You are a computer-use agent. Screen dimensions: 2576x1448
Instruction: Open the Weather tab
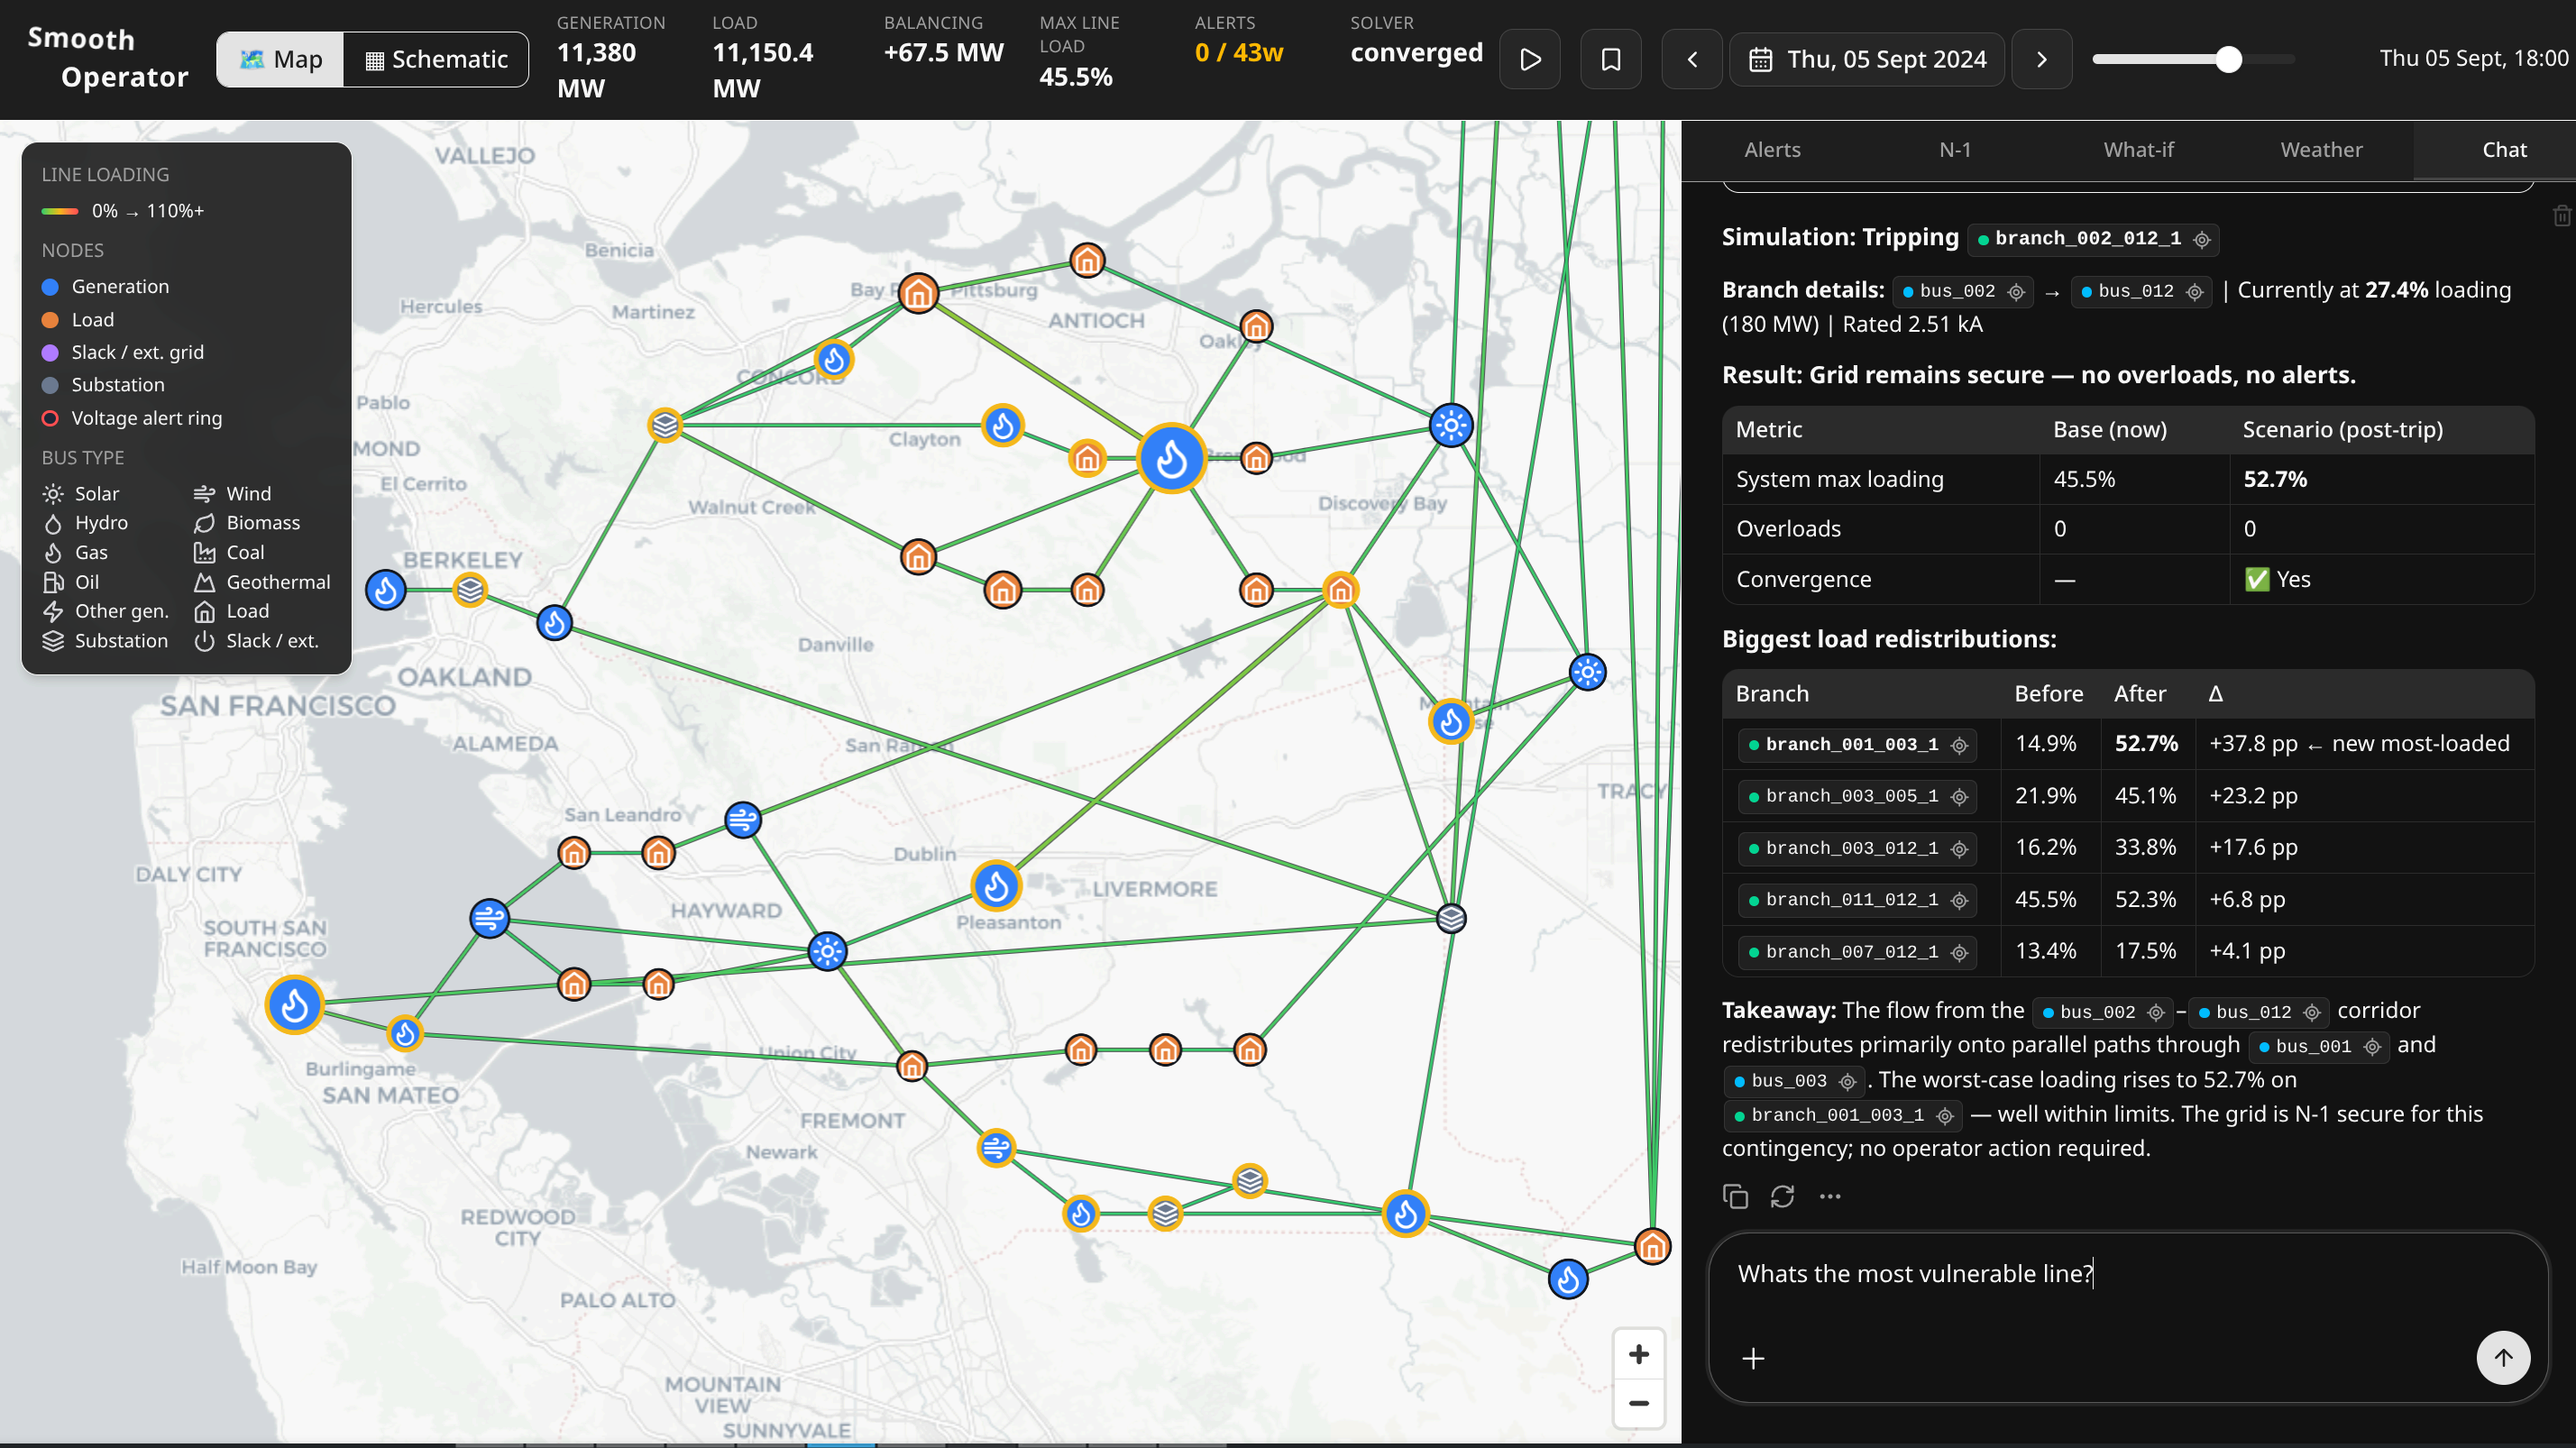[2321, 150]
